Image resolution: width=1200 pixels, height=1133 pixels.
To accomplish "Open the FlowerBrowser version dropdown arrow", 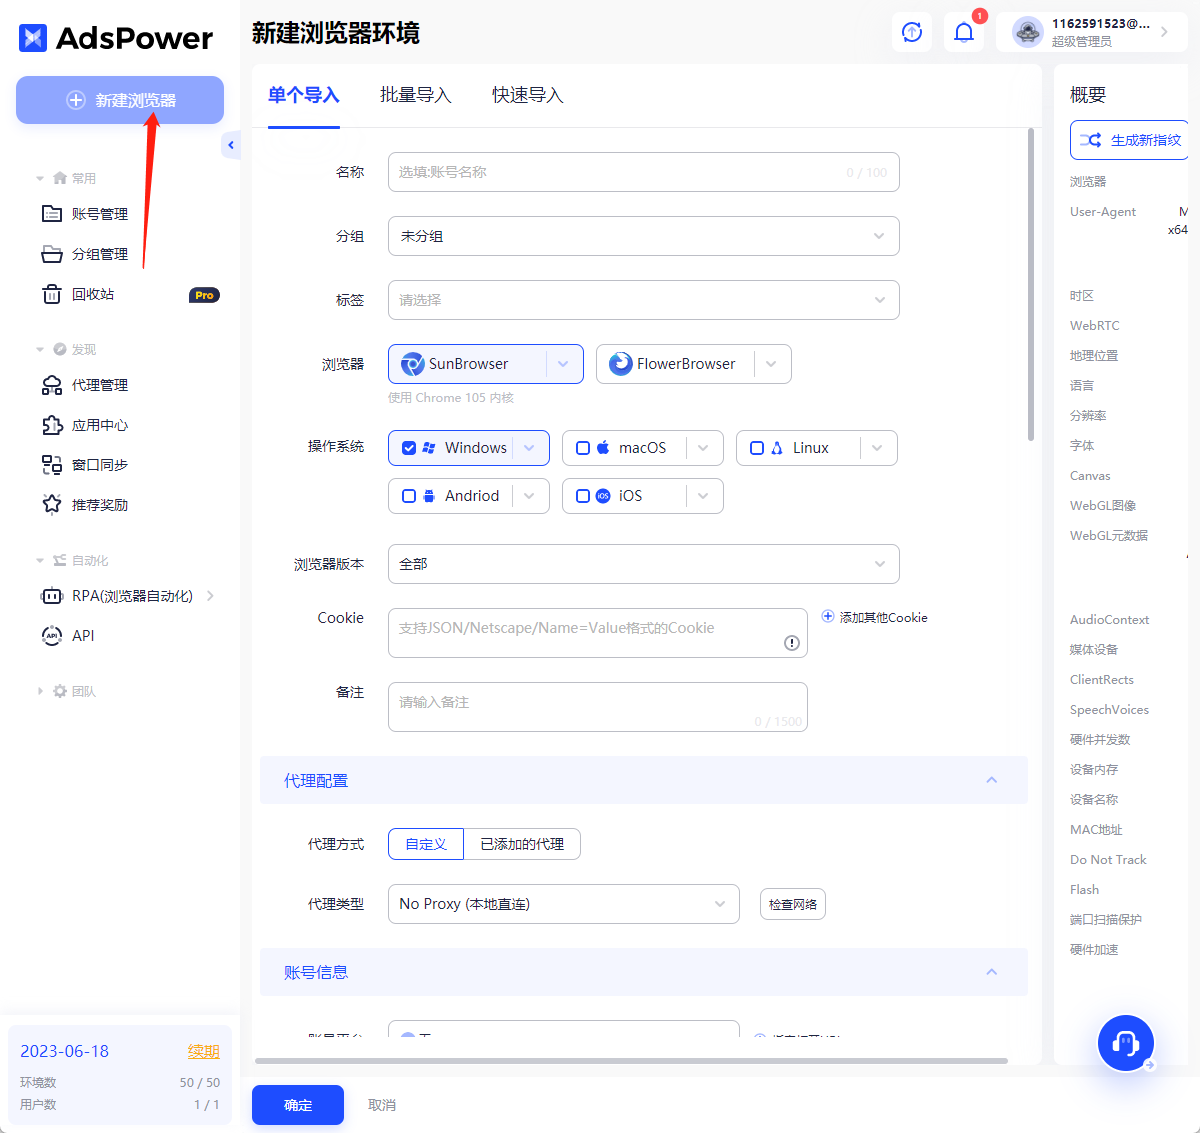I will tap(772, 364).
